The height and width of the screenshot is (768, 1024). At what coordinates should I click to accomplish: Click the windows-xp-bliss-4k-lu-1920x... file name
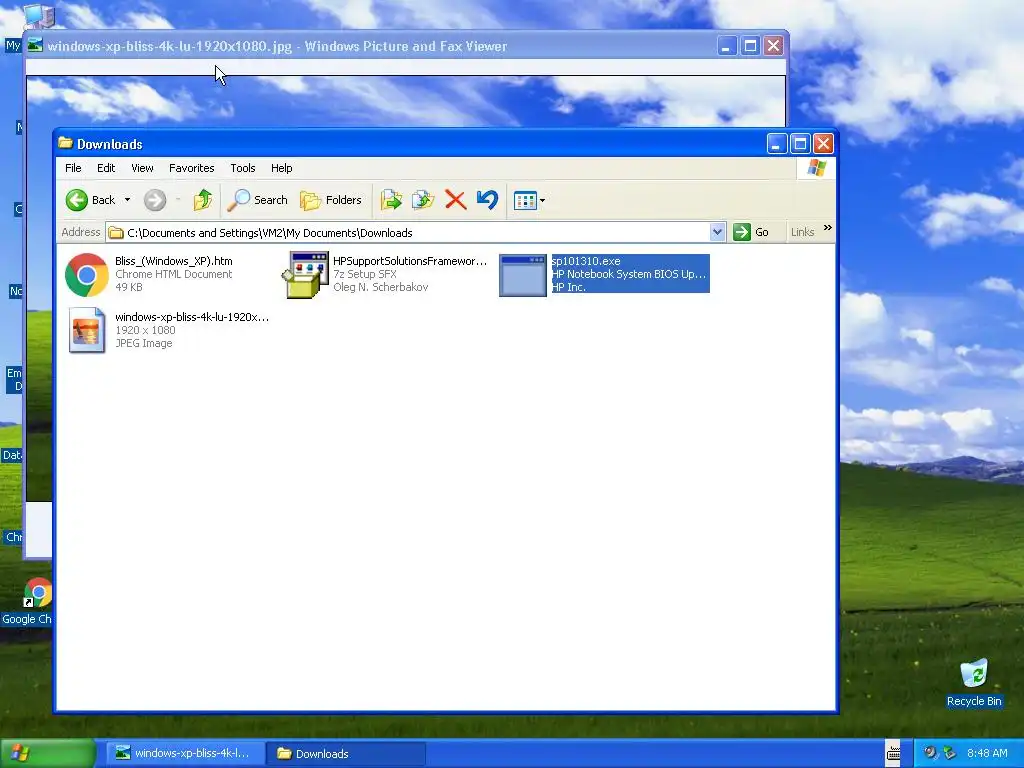tap(192, 317)
